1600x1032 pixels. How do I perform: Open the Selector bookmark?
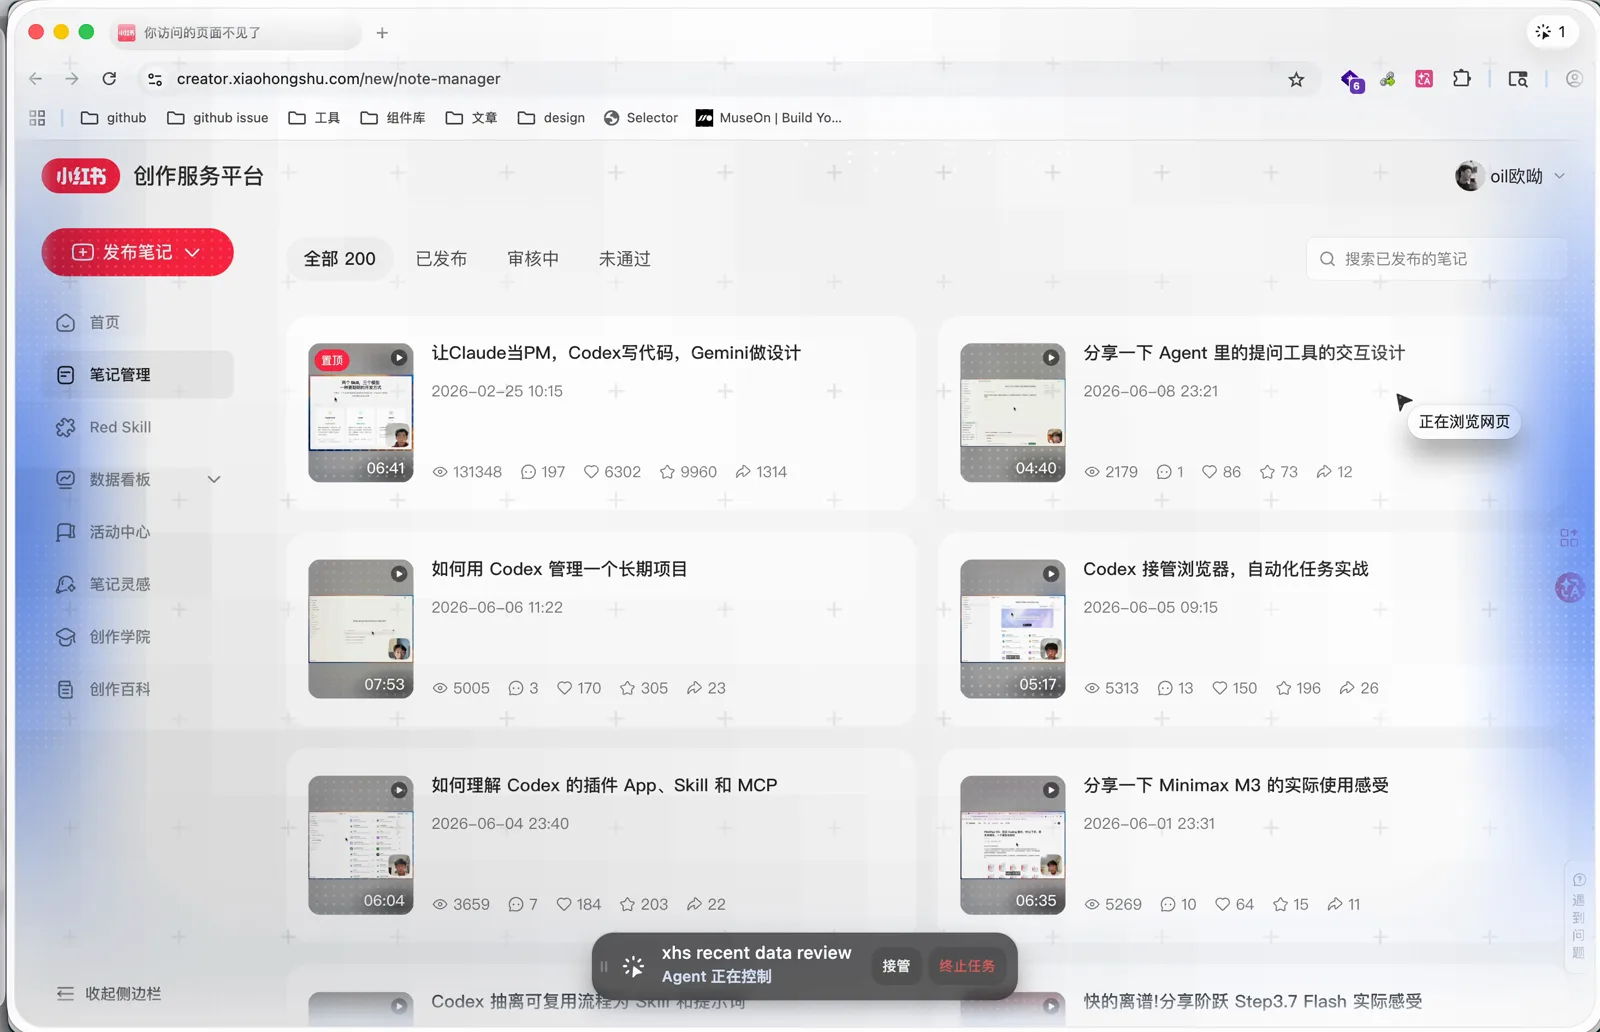[641, 118]
